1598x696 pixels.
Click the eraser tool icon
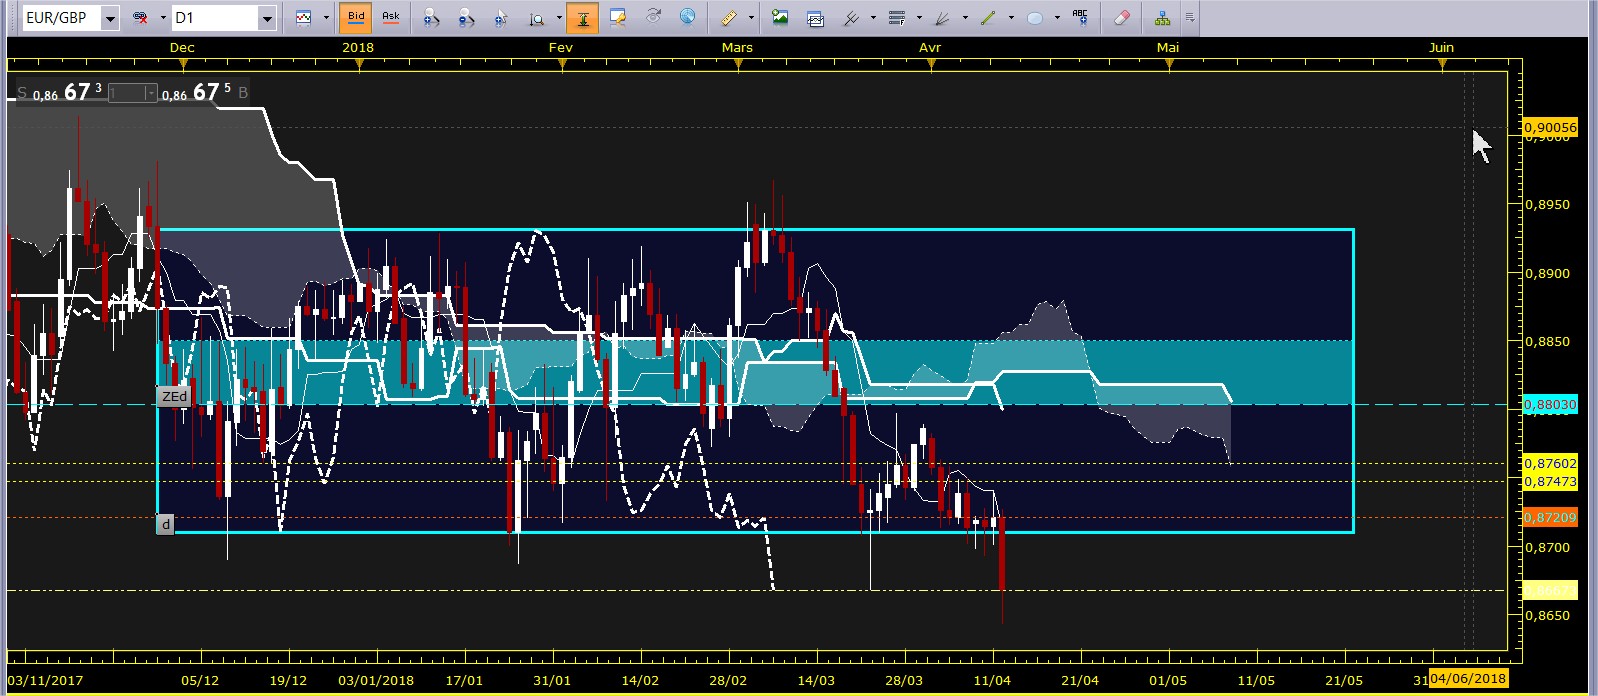pos(1121,18)
